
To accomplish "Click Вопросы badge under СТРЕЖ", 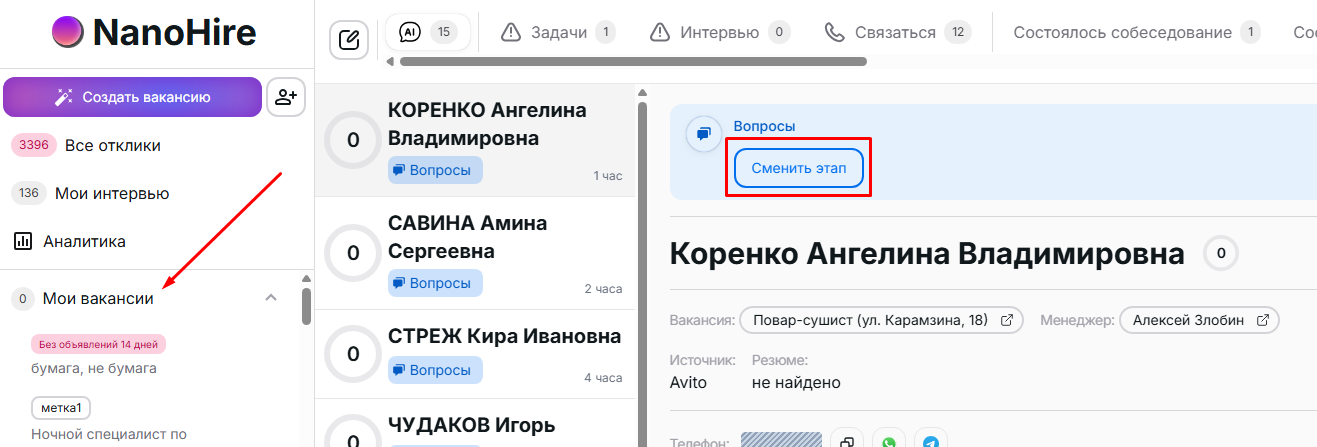I will pos(435,370).
